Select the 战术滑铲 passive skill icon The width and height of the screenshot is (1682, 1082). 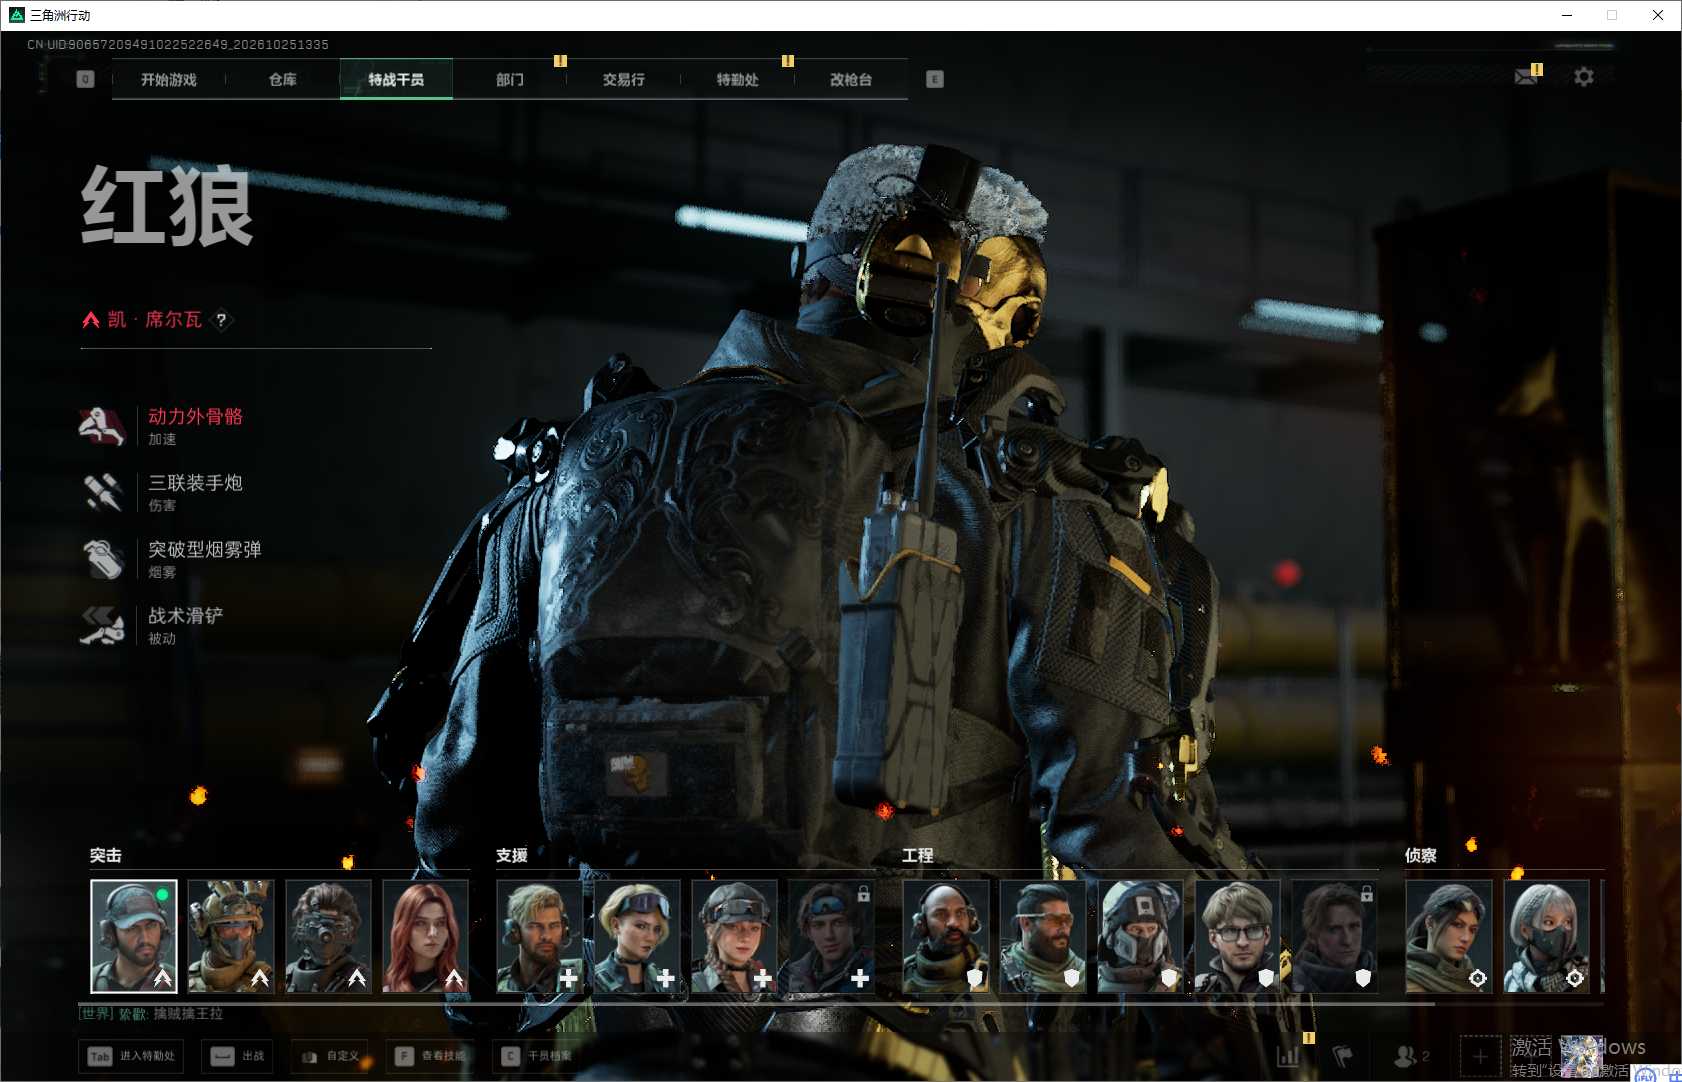[102, 625]
